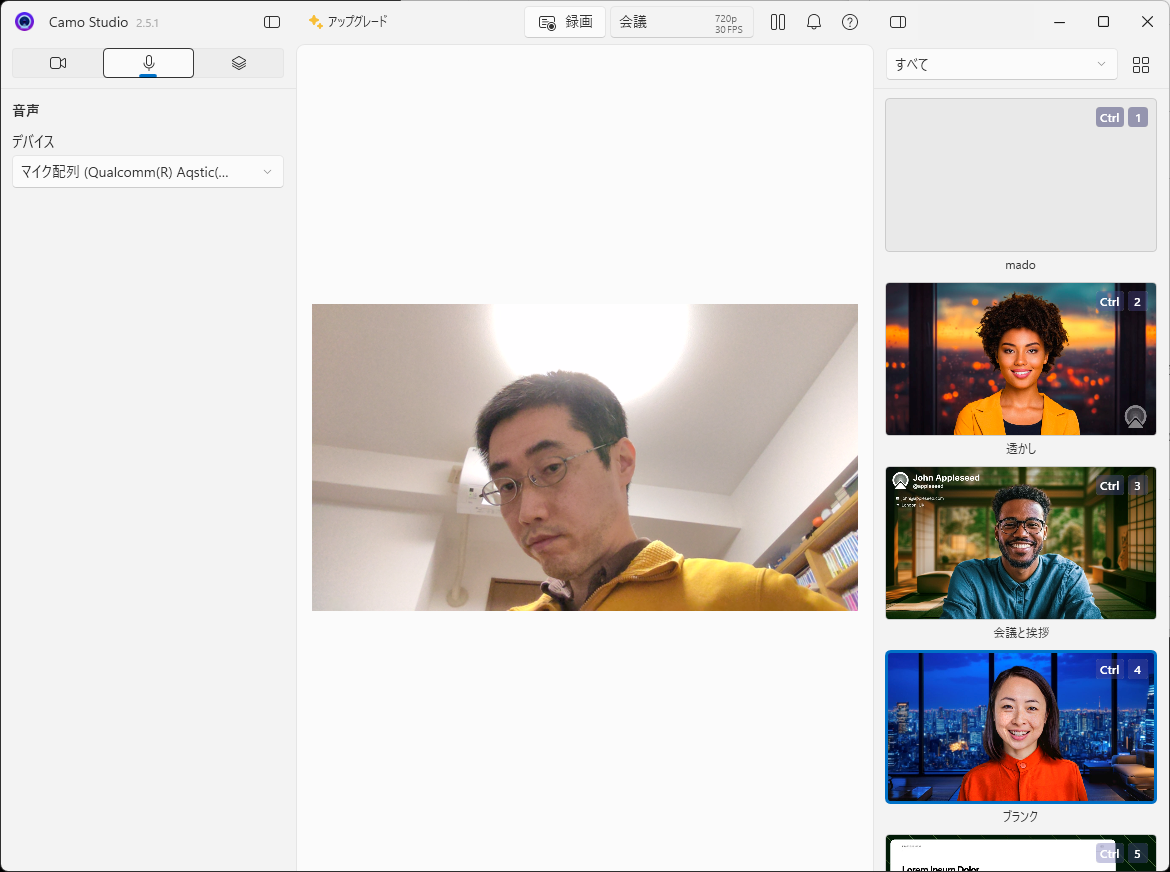Open the すべて filter dropdown
1170x872 pixels.
[1001, 64]
